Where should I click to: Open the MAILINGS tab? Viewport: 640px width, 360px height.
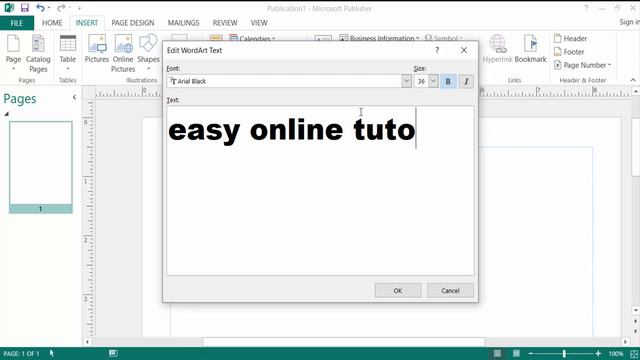pyautogui.click(x=183, y=23)
